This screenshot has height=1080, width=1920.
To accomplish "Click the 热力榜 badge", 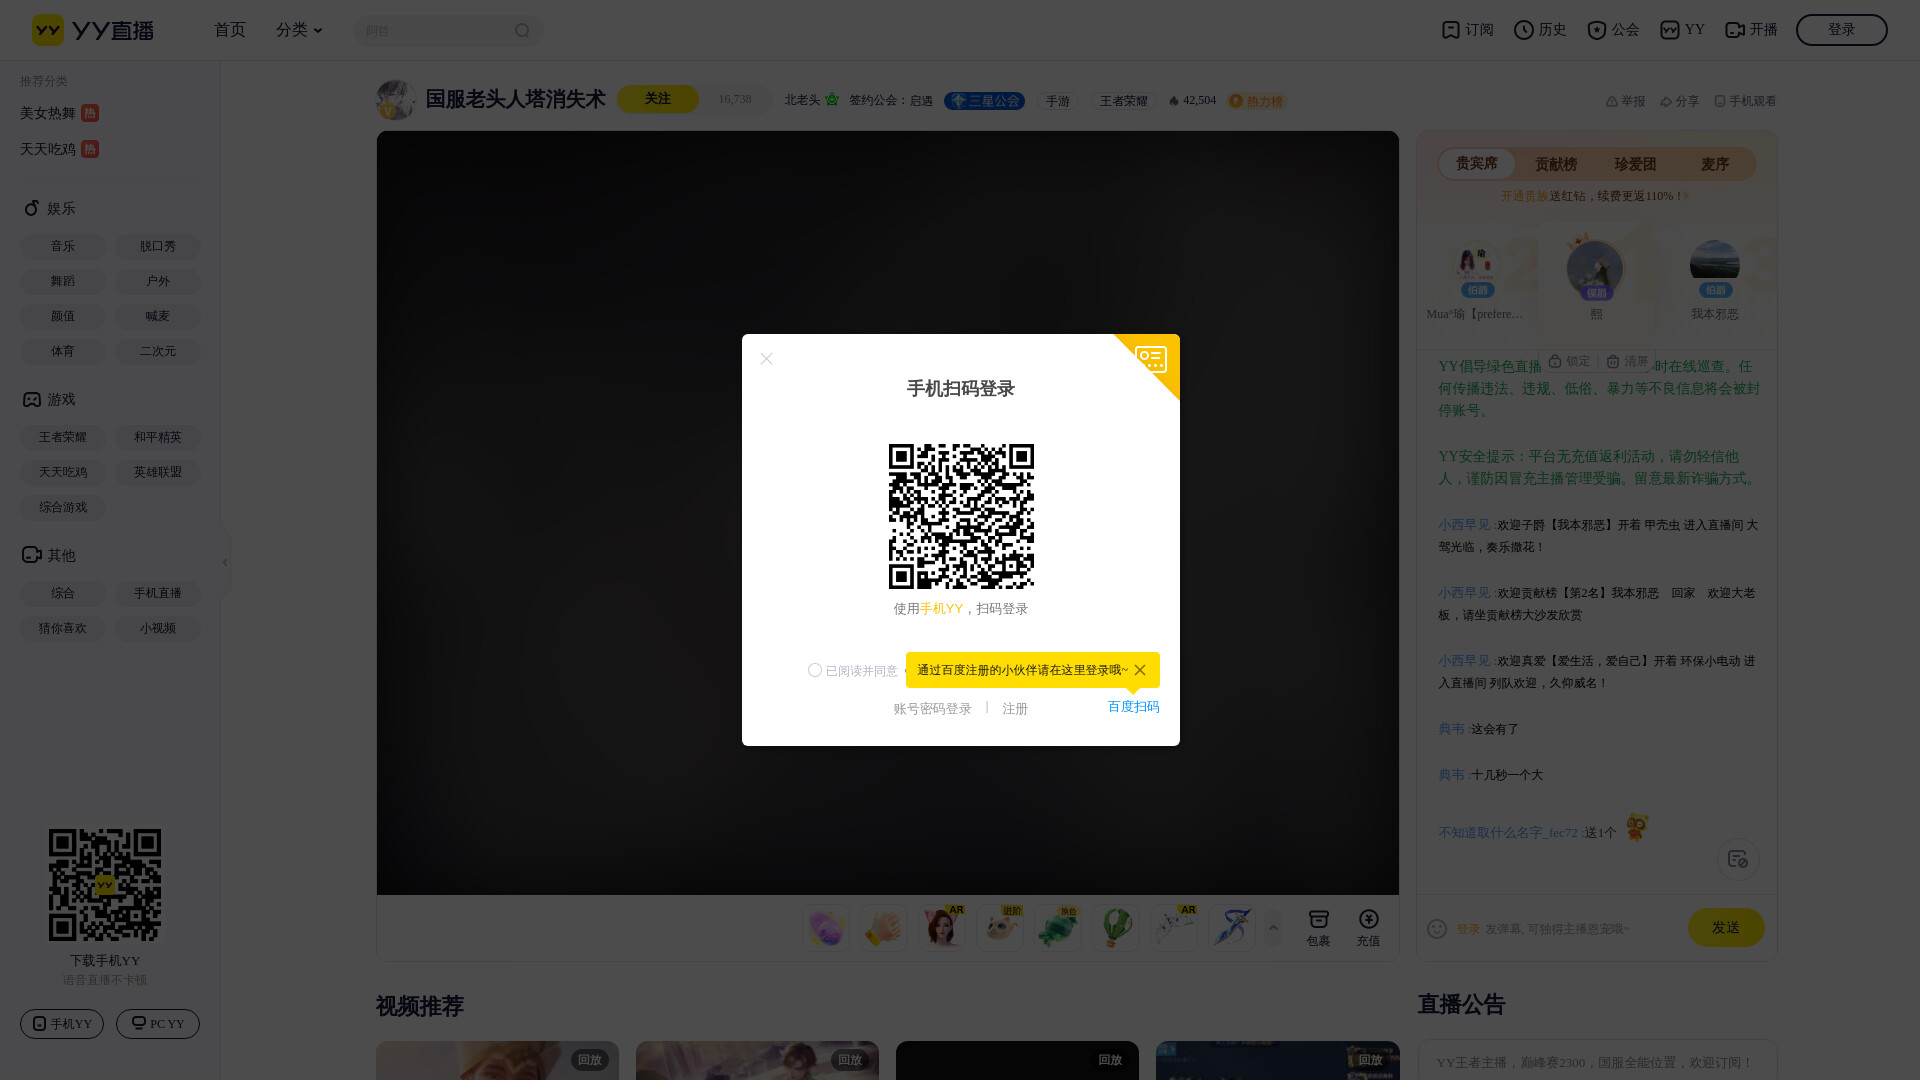I will point(1257,101).
